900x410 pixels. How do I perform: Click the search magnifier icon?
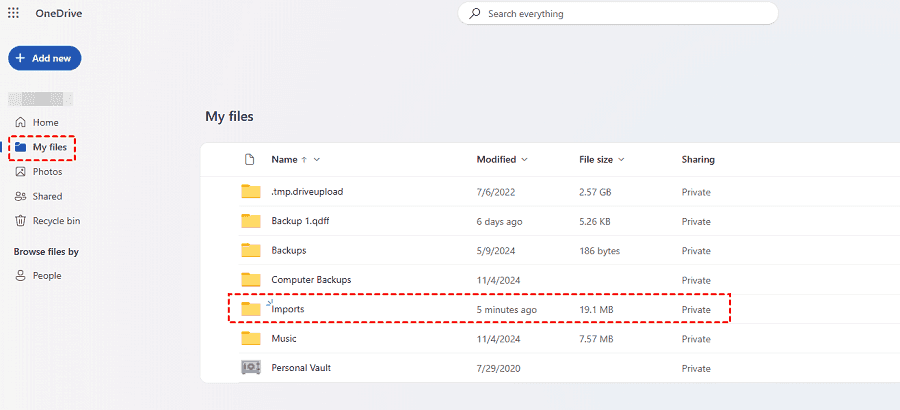pos(475,14)
